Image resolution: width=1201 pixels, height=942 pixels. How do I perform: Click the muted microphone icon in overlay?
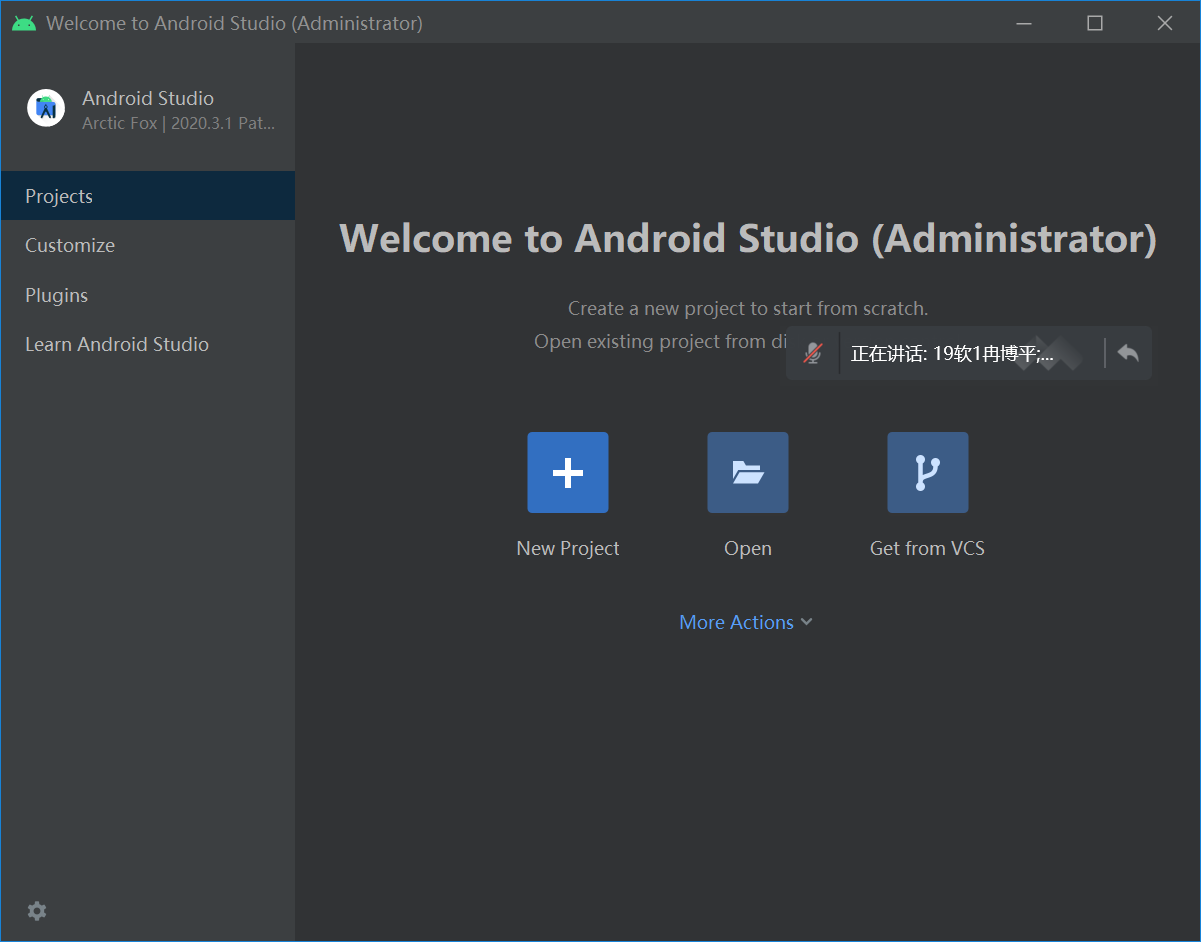click(x=813, y=353)
